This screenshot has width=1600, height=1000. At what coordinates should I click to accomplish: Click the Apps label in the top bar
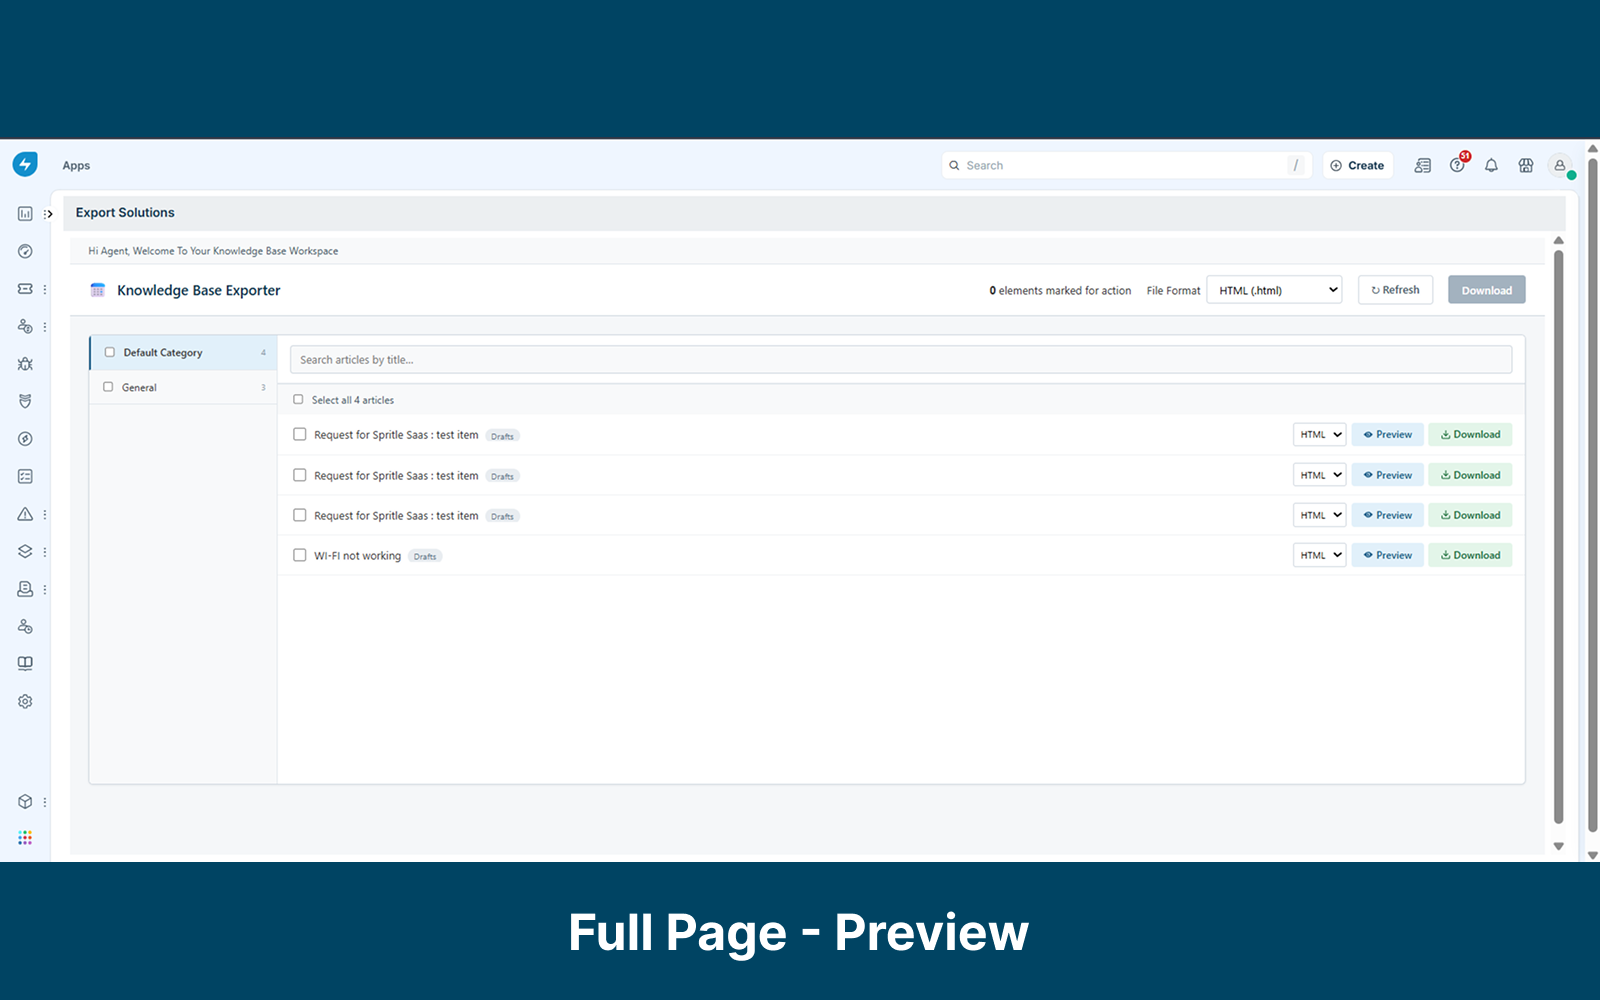coord(76,166)
